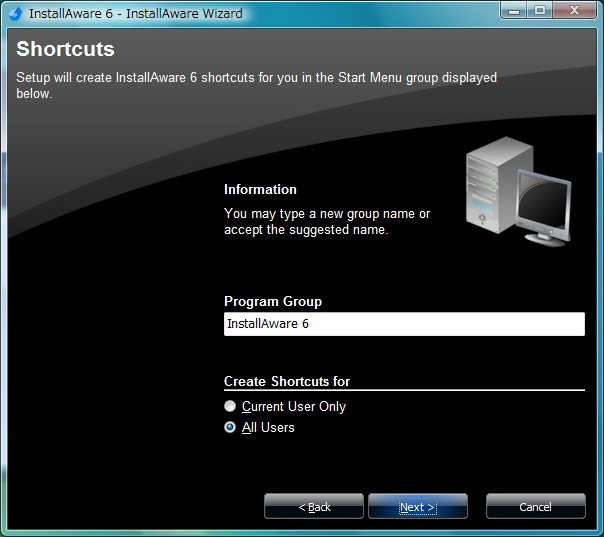Close the InstallAware Wizard window

(574, 10)
